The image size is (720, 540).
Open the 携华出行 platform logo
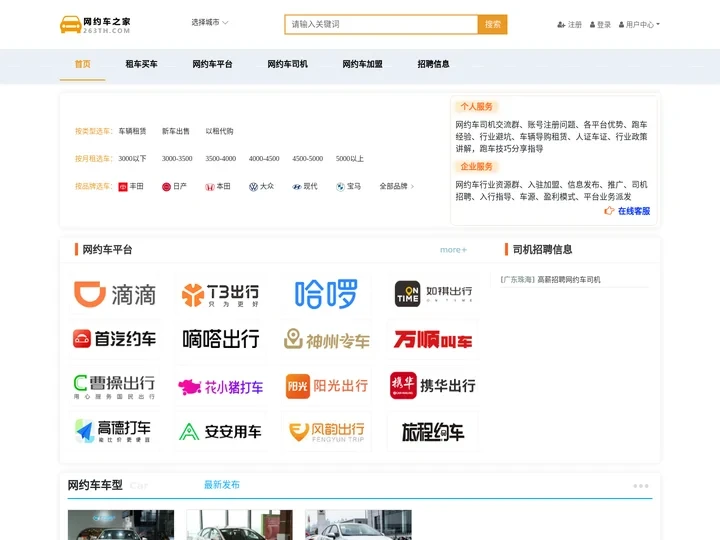[x=433, y=386]
